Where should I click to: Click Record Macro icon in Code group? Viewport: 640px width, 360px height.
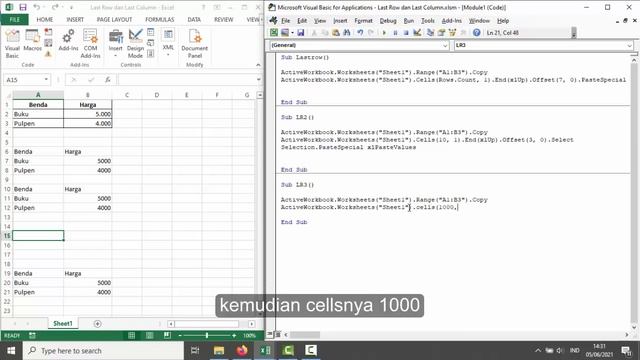point(48,32)
